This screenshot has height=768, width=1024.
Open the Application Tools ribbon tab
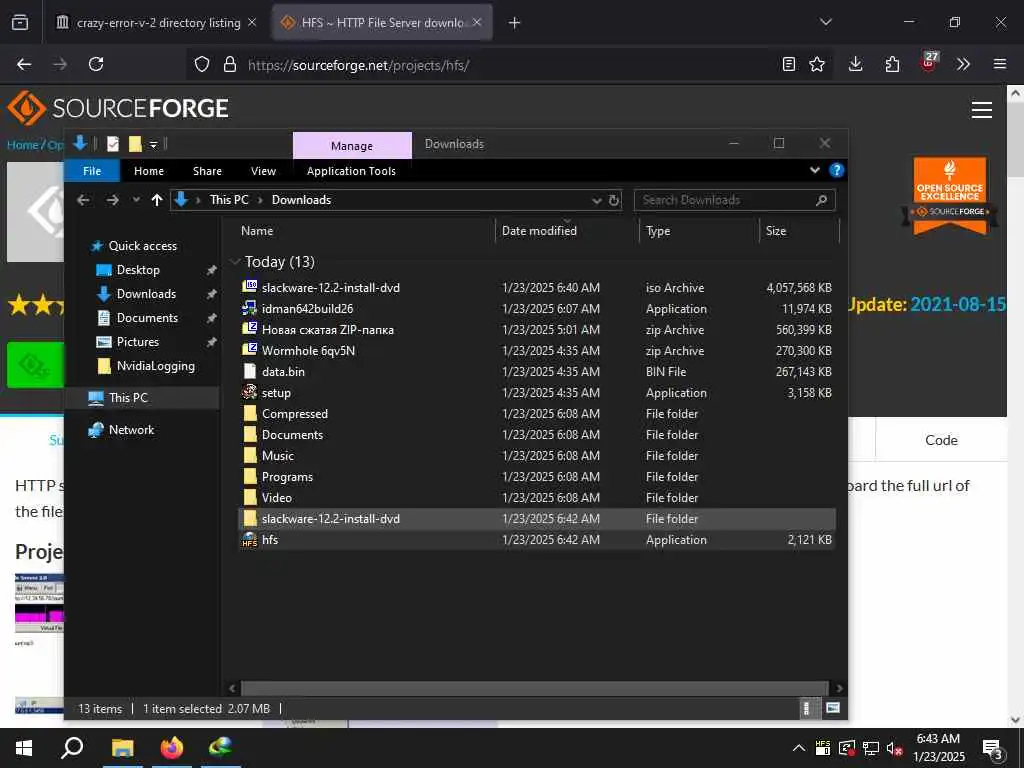(x=351, y=170)
